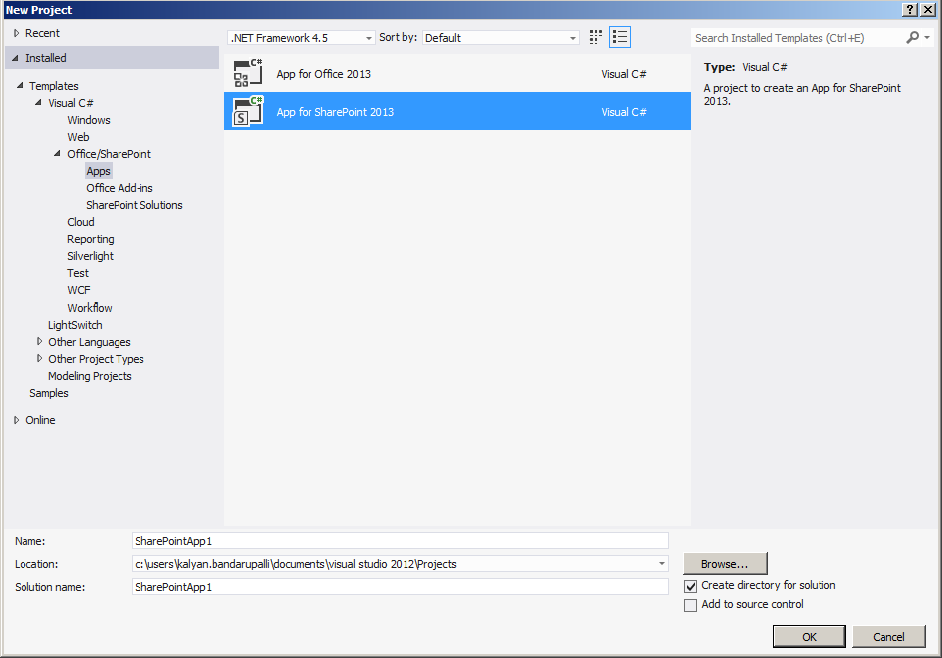Collapse the Installed section
The width and height of the screenshot is (942, 658).
(x=16, y=58)
